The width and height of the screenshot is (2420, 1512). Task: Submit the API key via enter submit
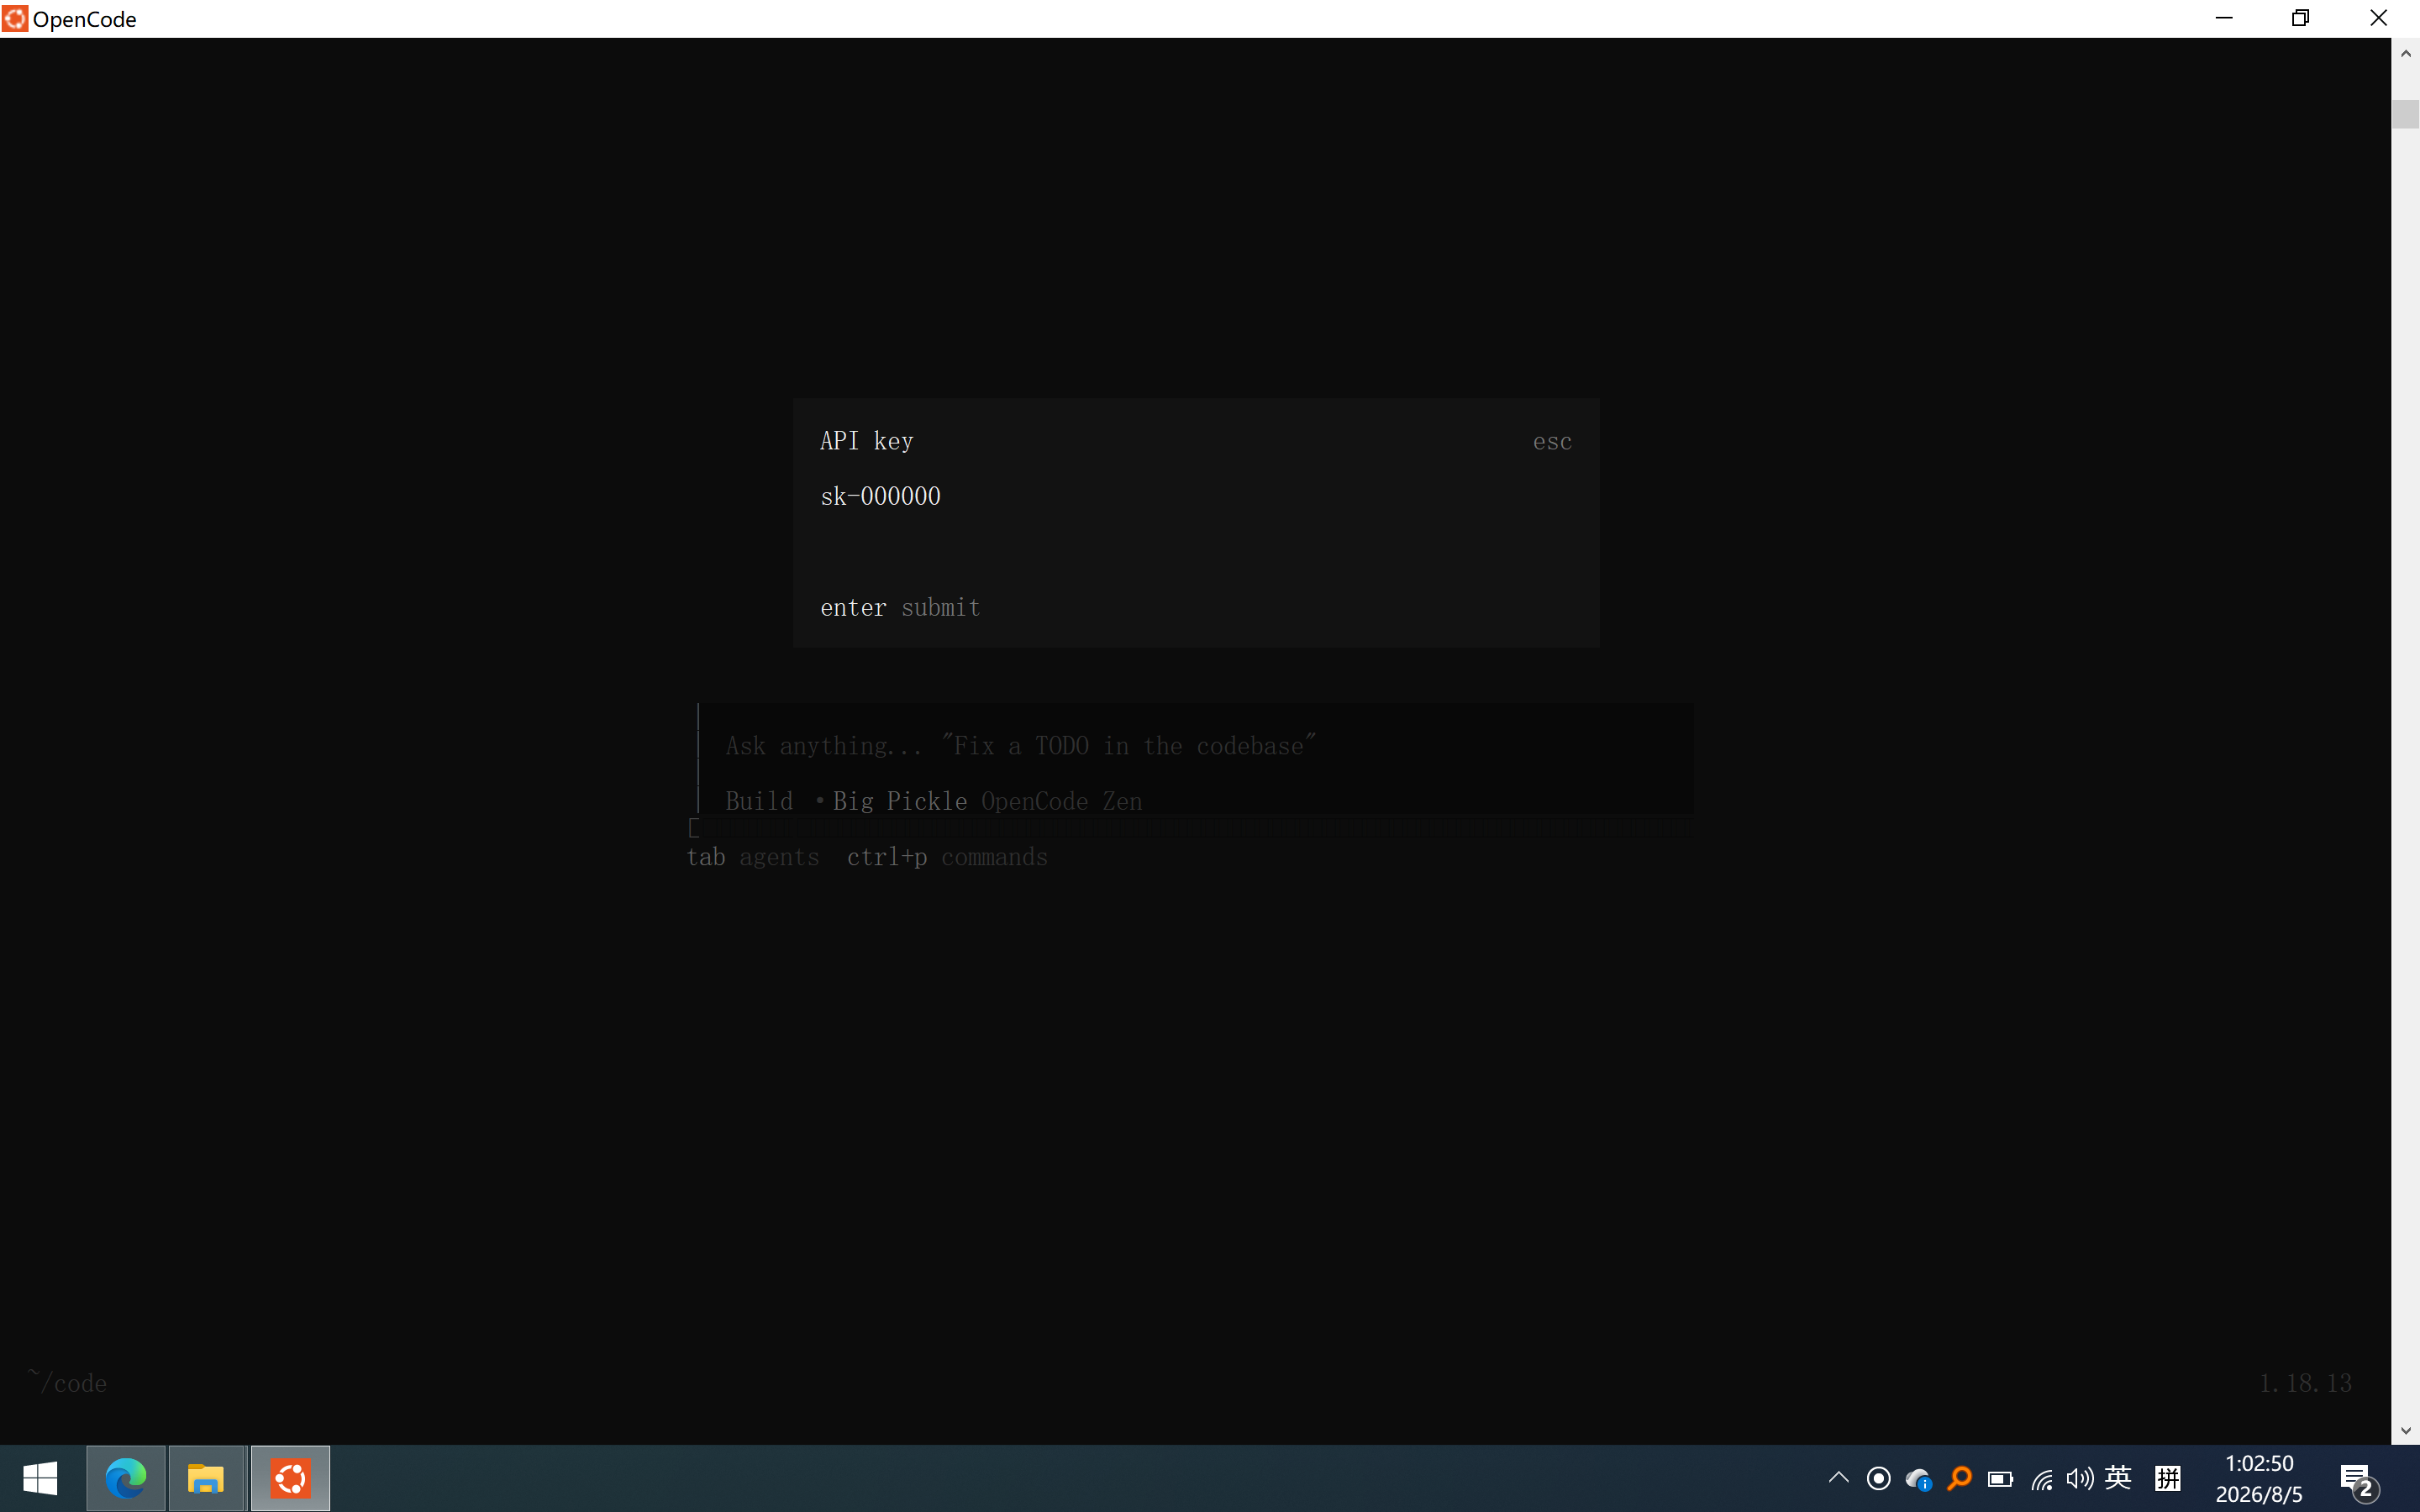(900, 607)
